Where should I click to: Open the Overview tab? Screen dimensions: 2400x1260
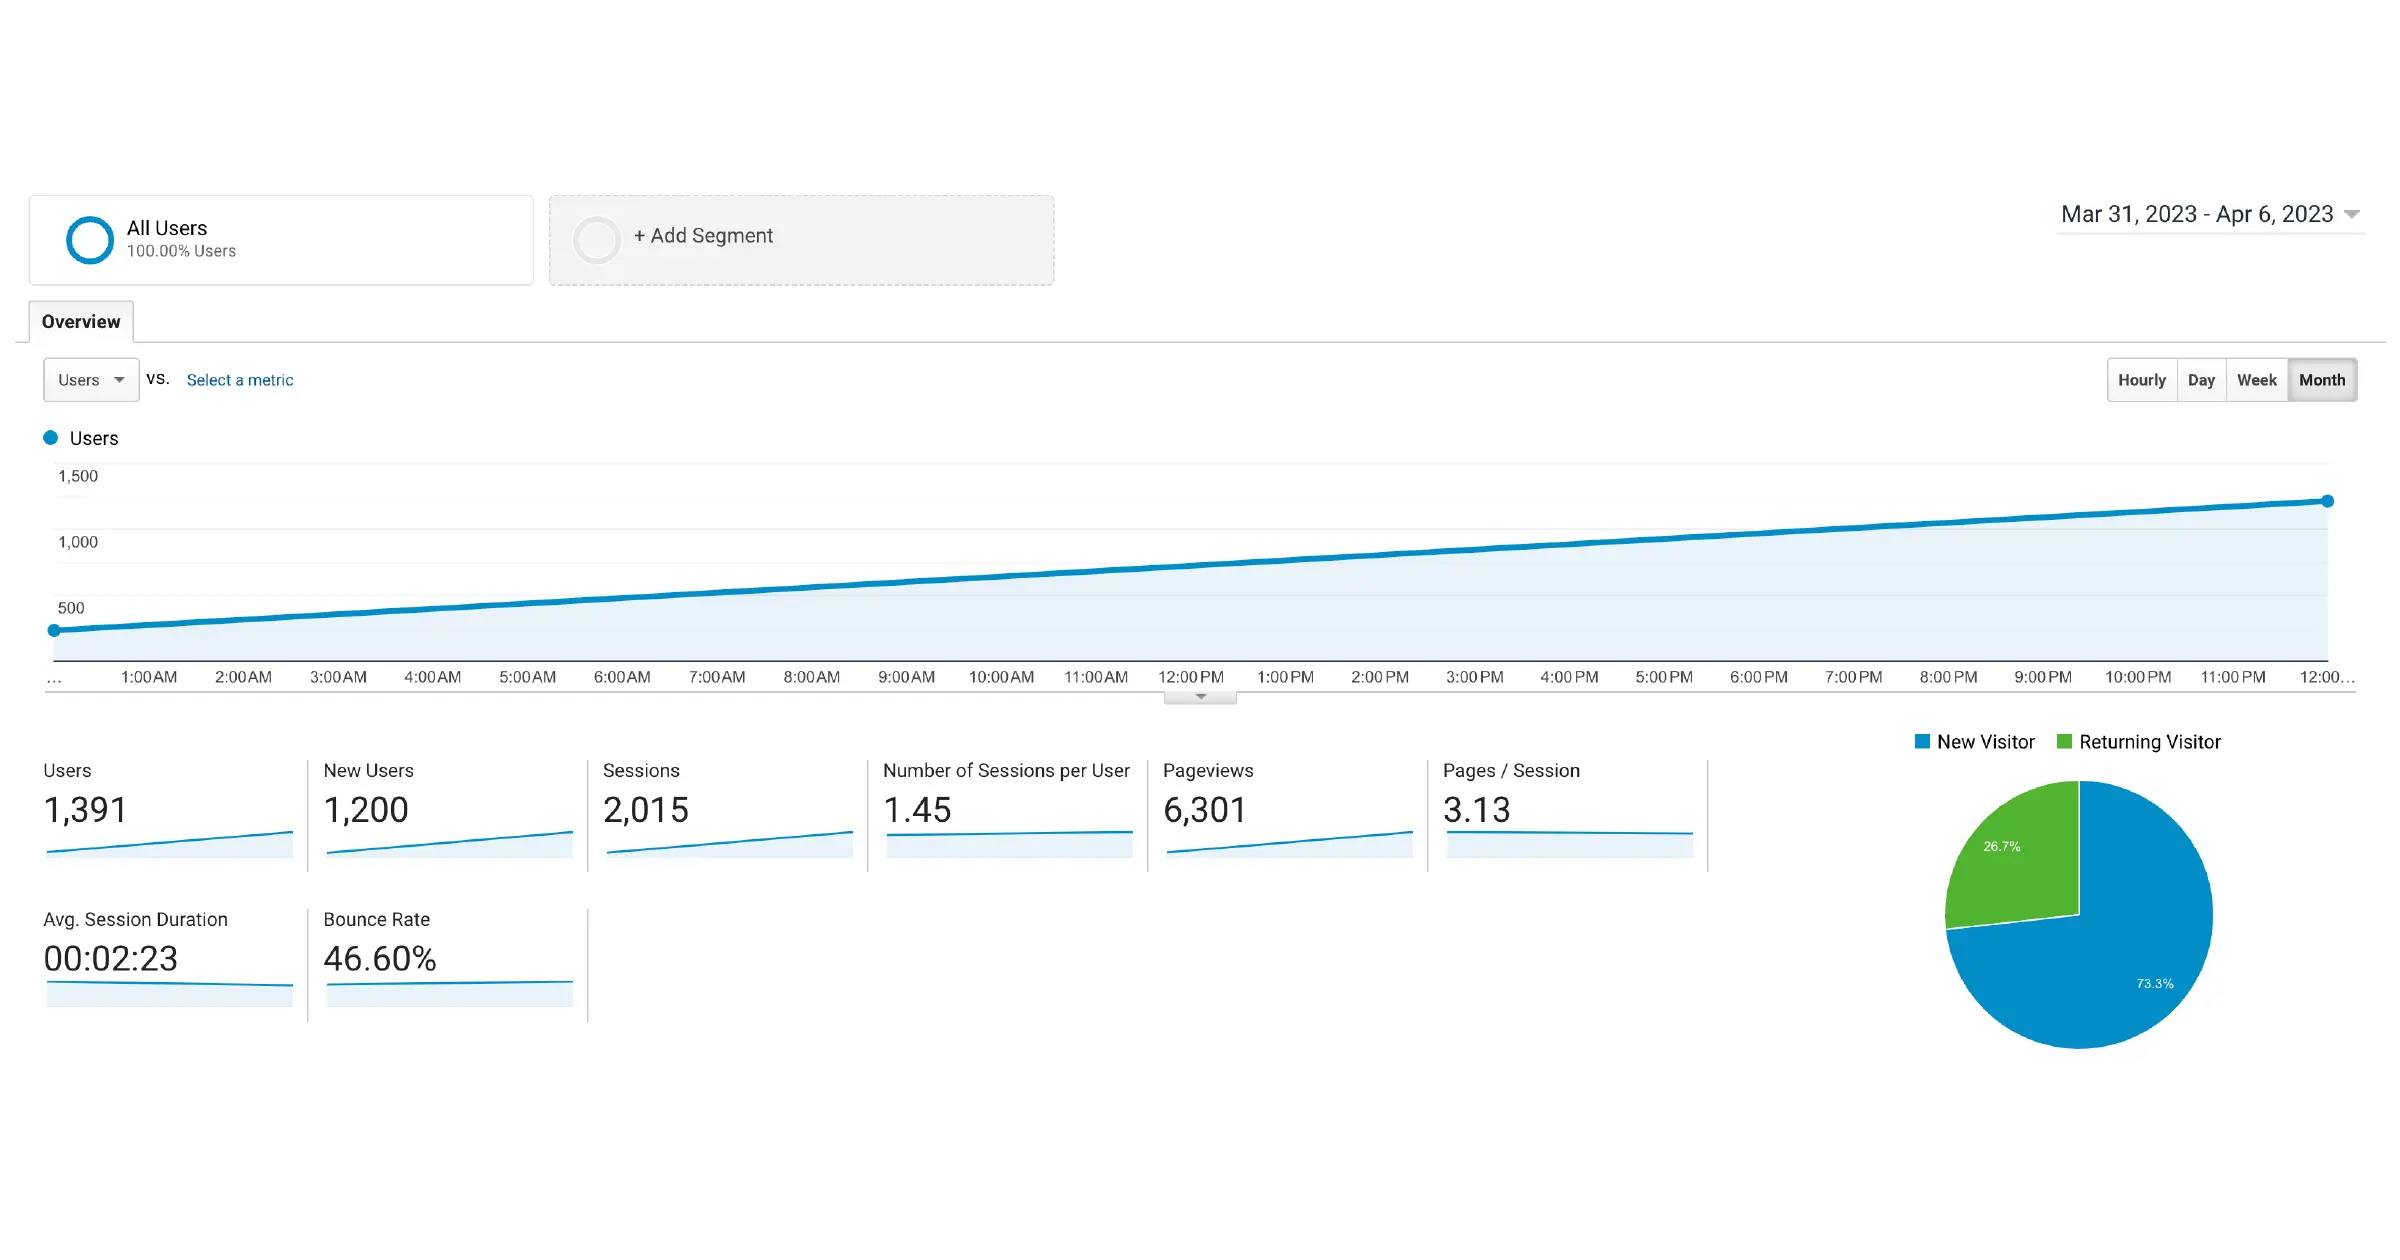coord(81,322)
